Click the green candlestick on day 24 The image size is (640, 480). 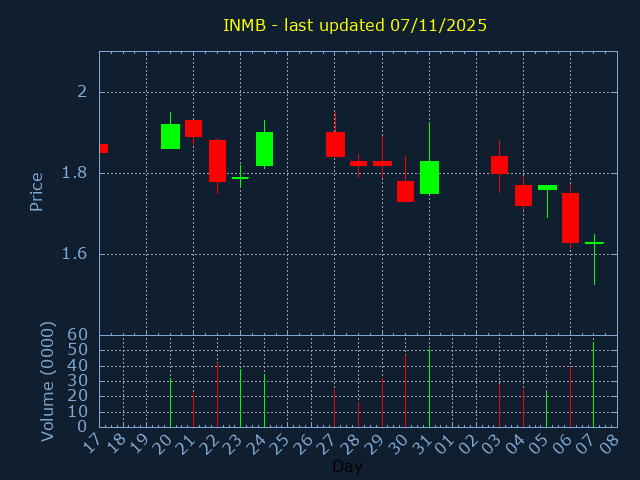tap(264, 149)
